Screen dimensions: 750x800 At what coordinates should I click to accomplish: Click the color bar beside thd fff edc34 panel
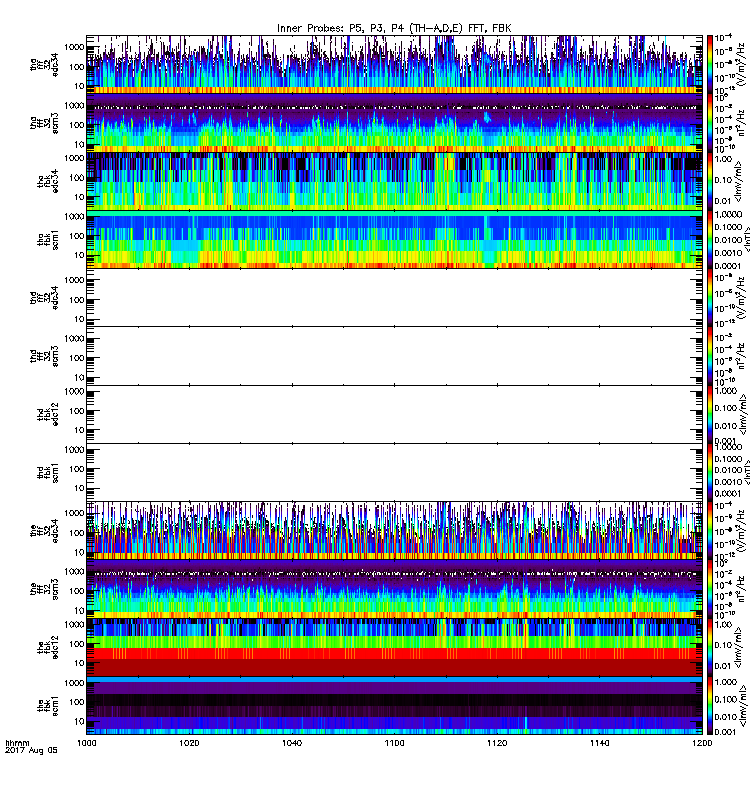[710, 297]
